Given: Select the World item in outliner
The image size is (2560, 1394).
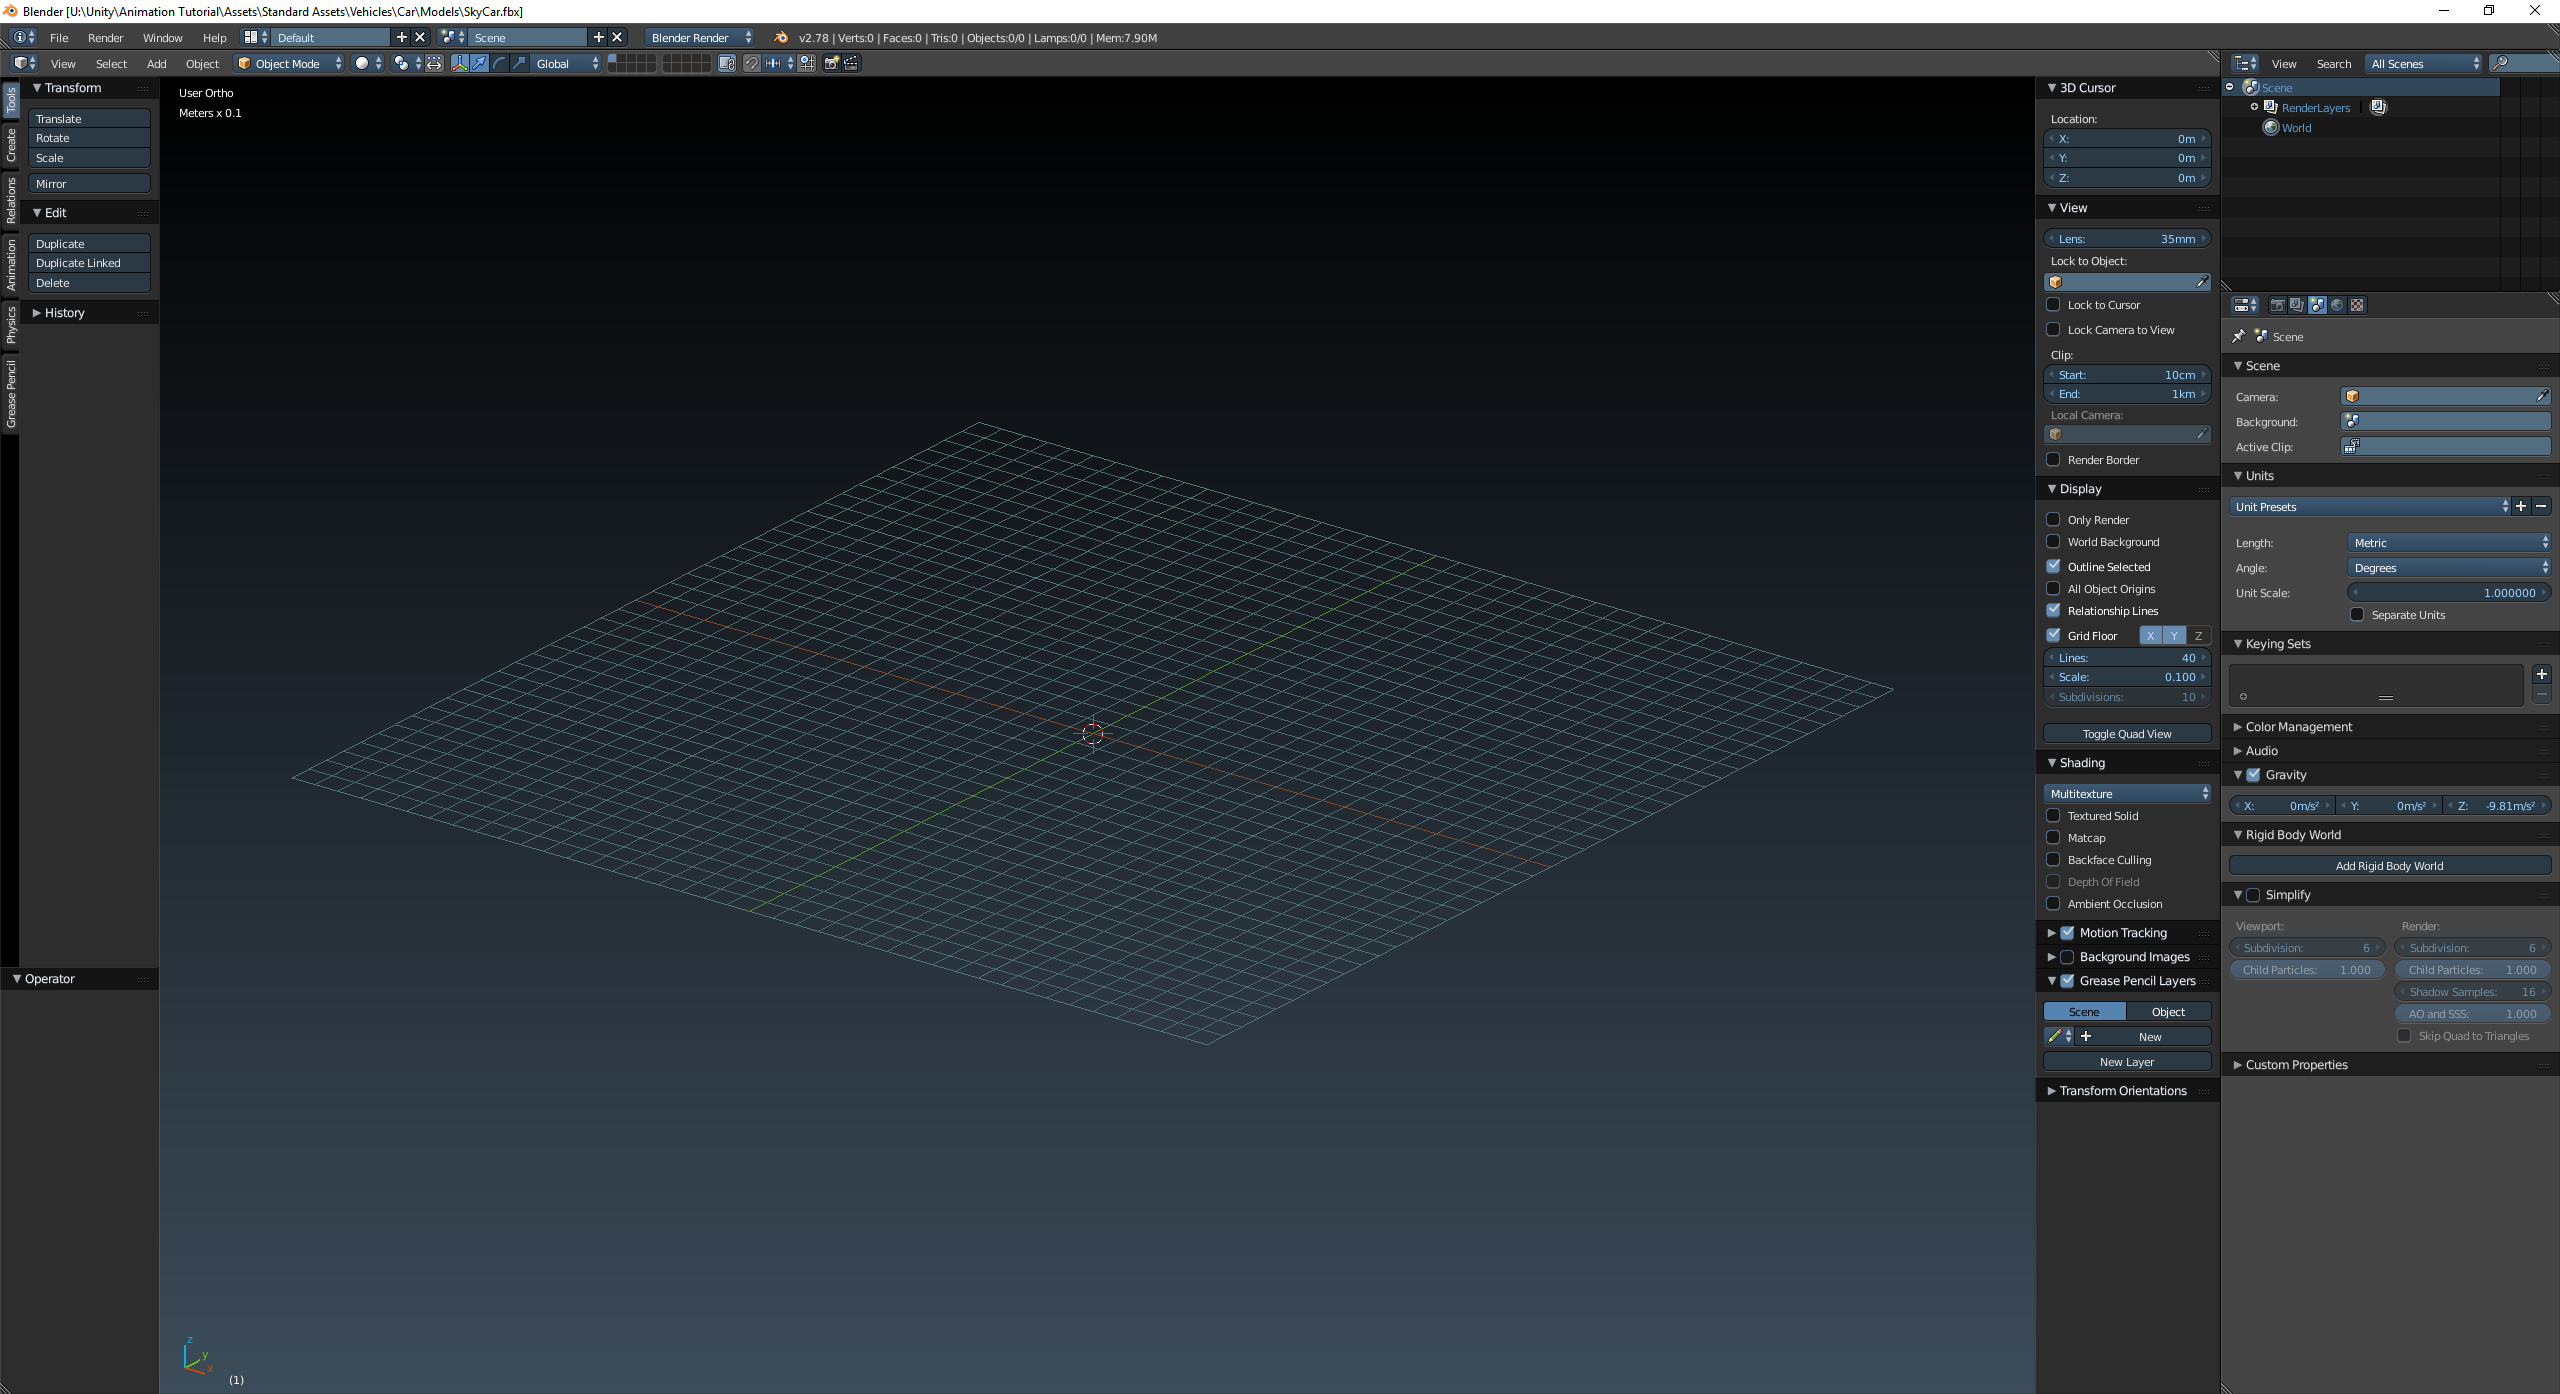Looking at the screenshot, I should tap(2296, 127).
